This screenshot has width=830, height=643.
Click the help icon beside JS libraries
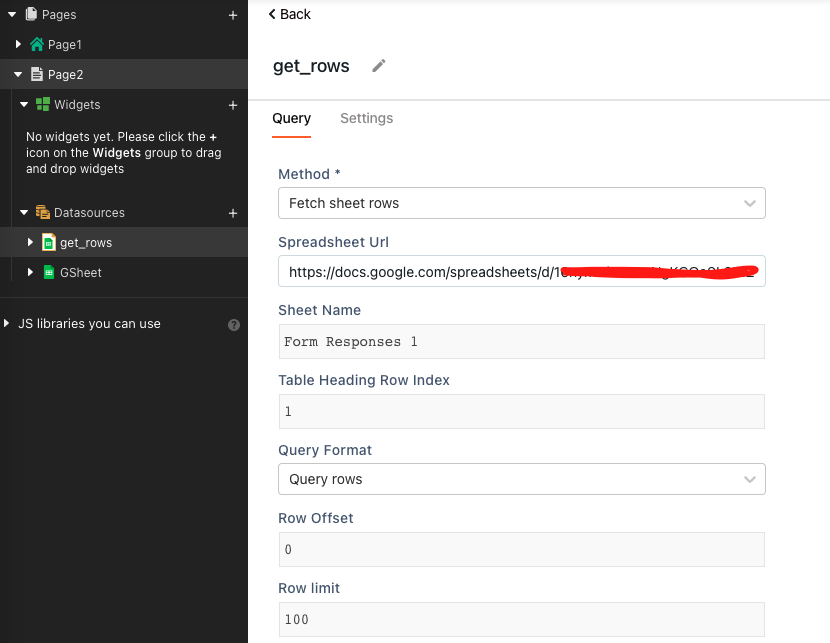pyautogui.click(x=234, y=325)
